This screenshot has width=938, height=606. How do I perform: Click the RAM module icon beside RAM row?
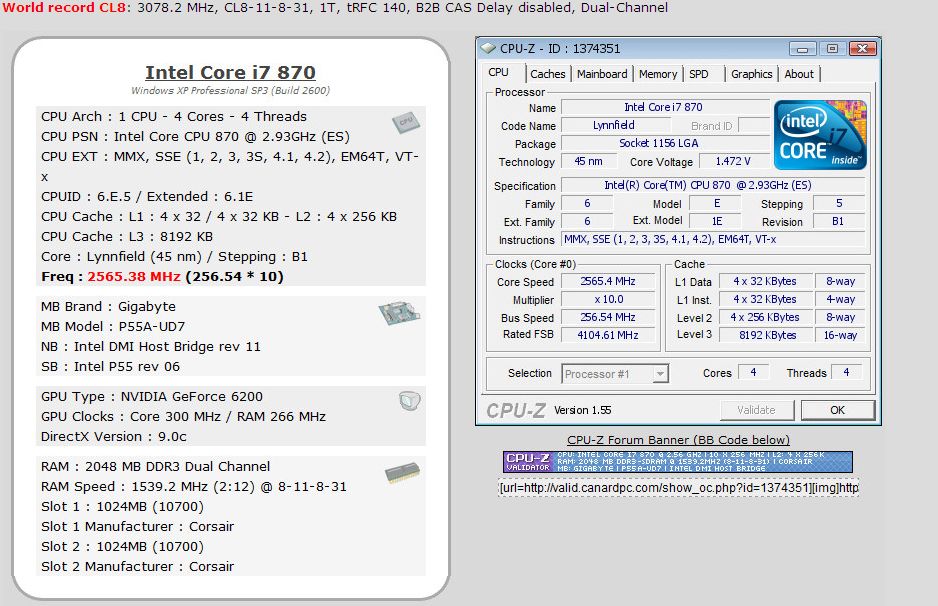point(402,473)
